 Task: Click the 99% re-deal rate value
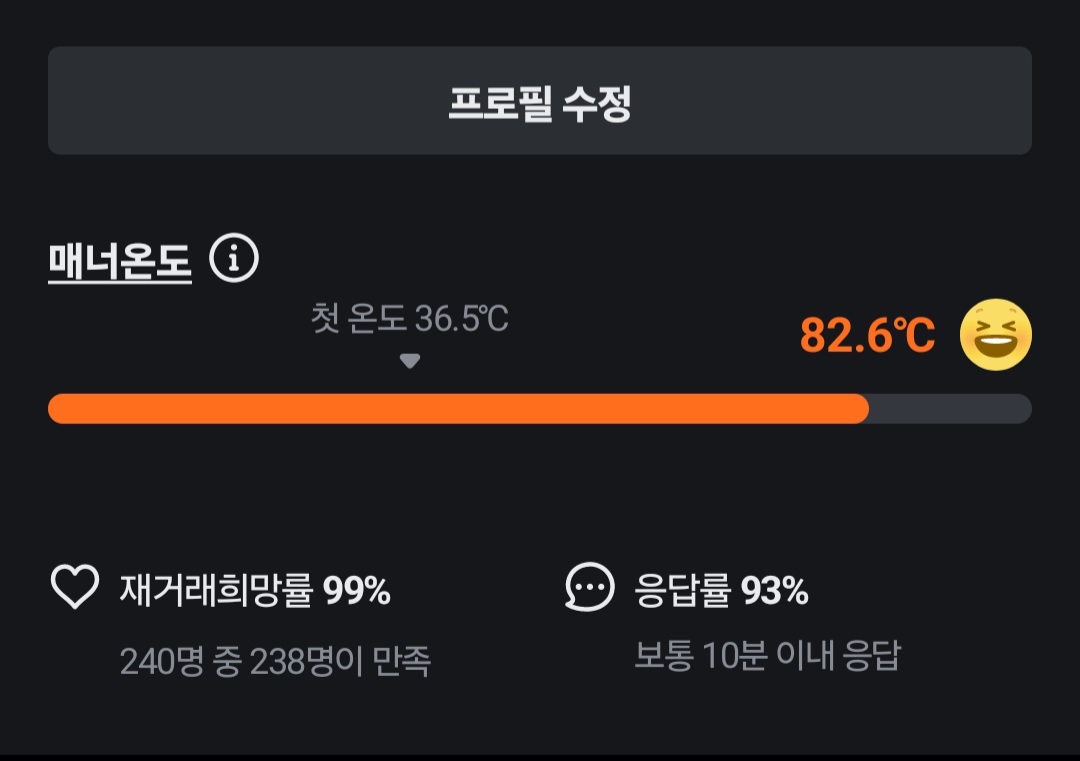pyautogui.click(x=357, y=591)
